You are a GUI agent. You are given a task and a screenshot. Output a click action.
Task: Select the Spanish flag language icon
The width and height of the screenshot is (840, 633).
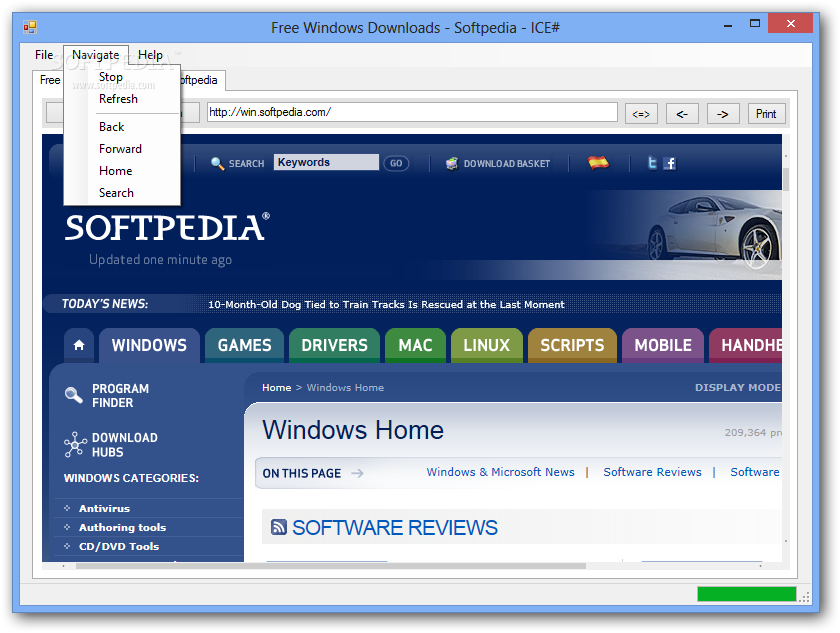click(598, 162)
